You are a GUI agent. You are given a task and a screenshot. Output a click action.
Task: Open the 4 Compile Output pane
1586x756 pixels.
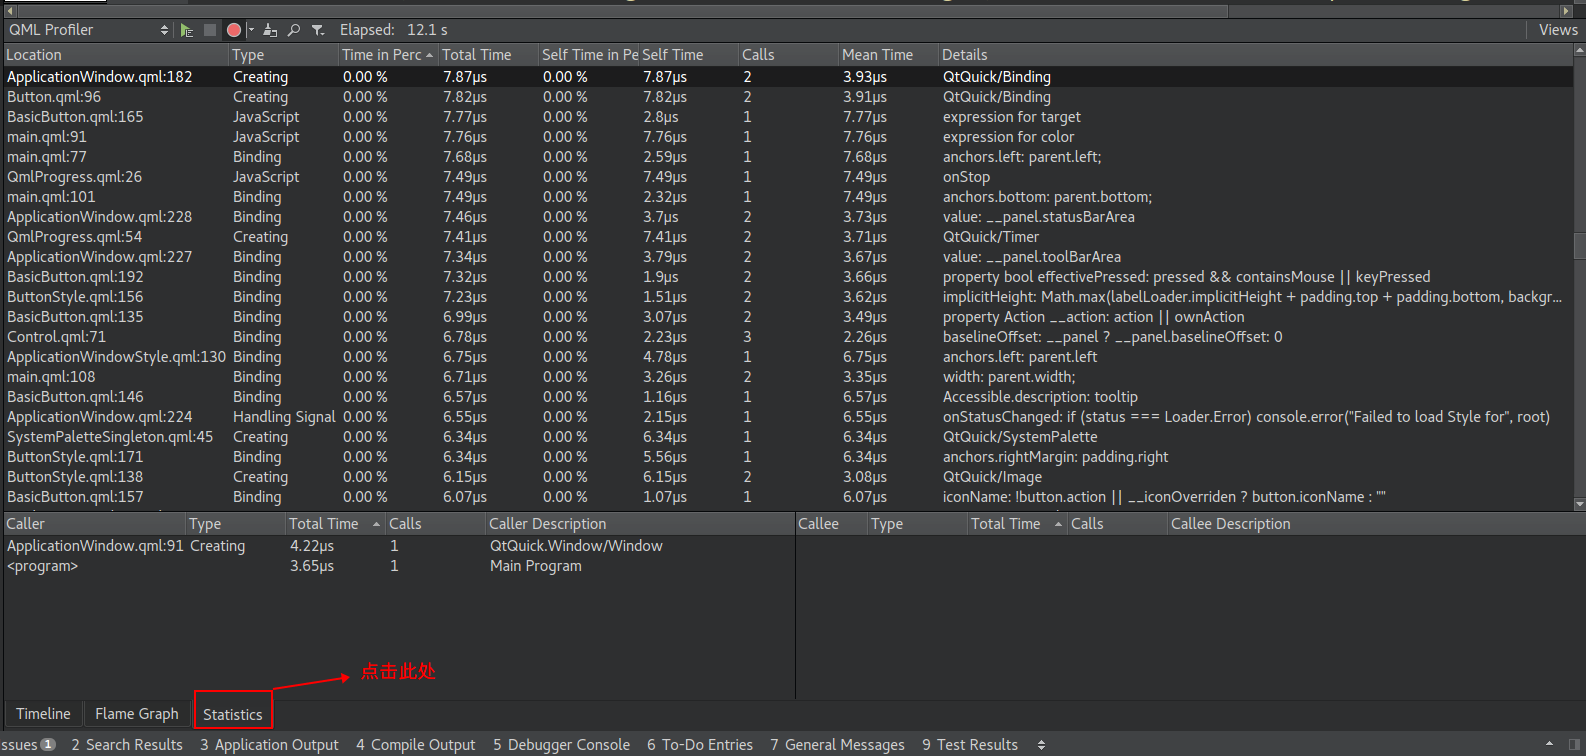[x=416, y=745]
